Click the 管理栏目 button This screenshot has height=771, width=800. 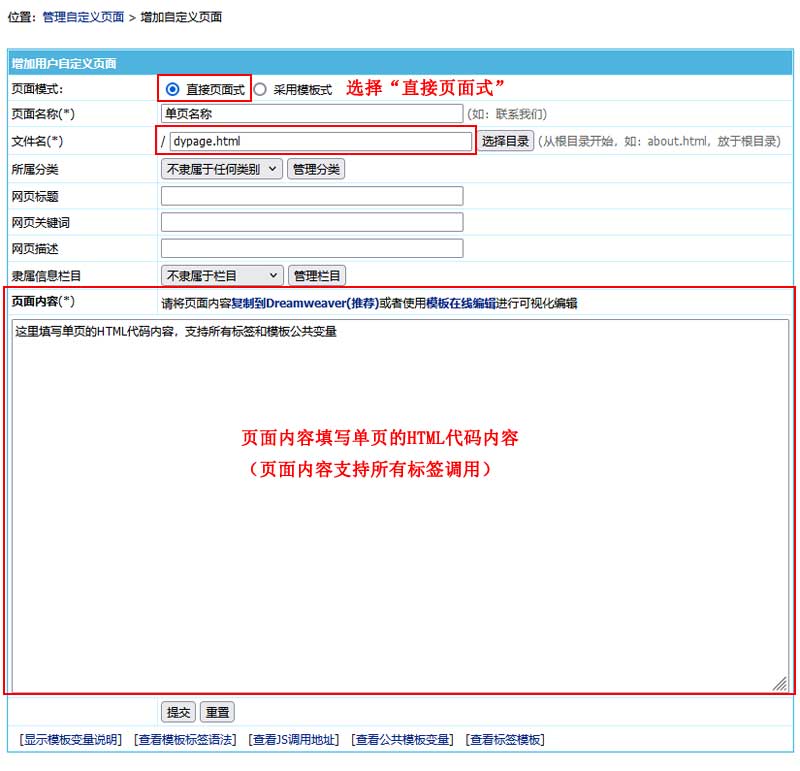pos(317,275)
